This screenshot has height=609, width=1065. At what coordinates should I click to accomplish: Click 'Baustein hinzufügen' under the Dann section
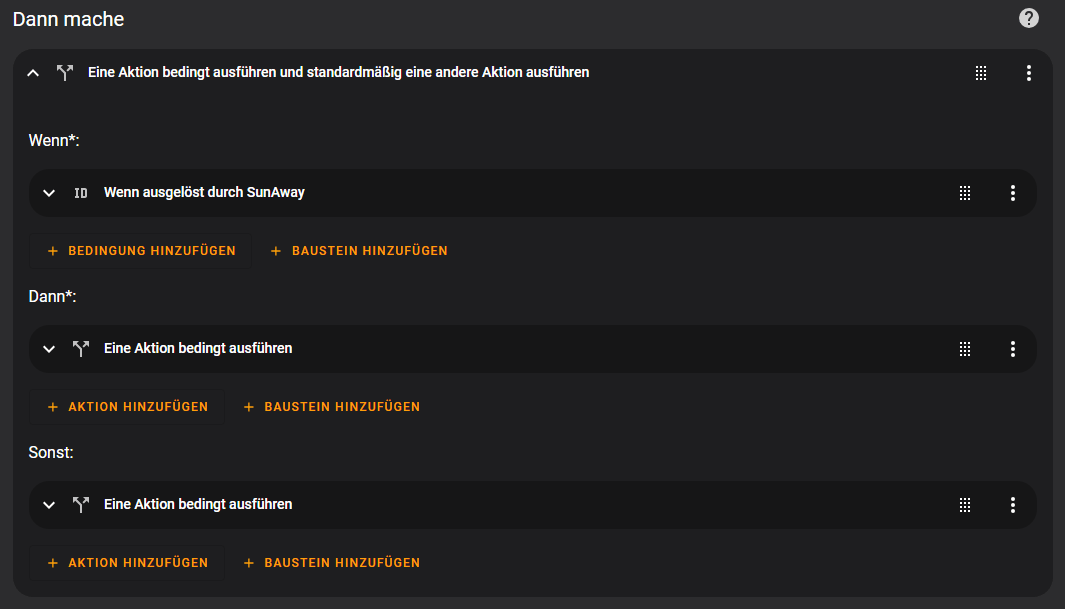[331, 407]
